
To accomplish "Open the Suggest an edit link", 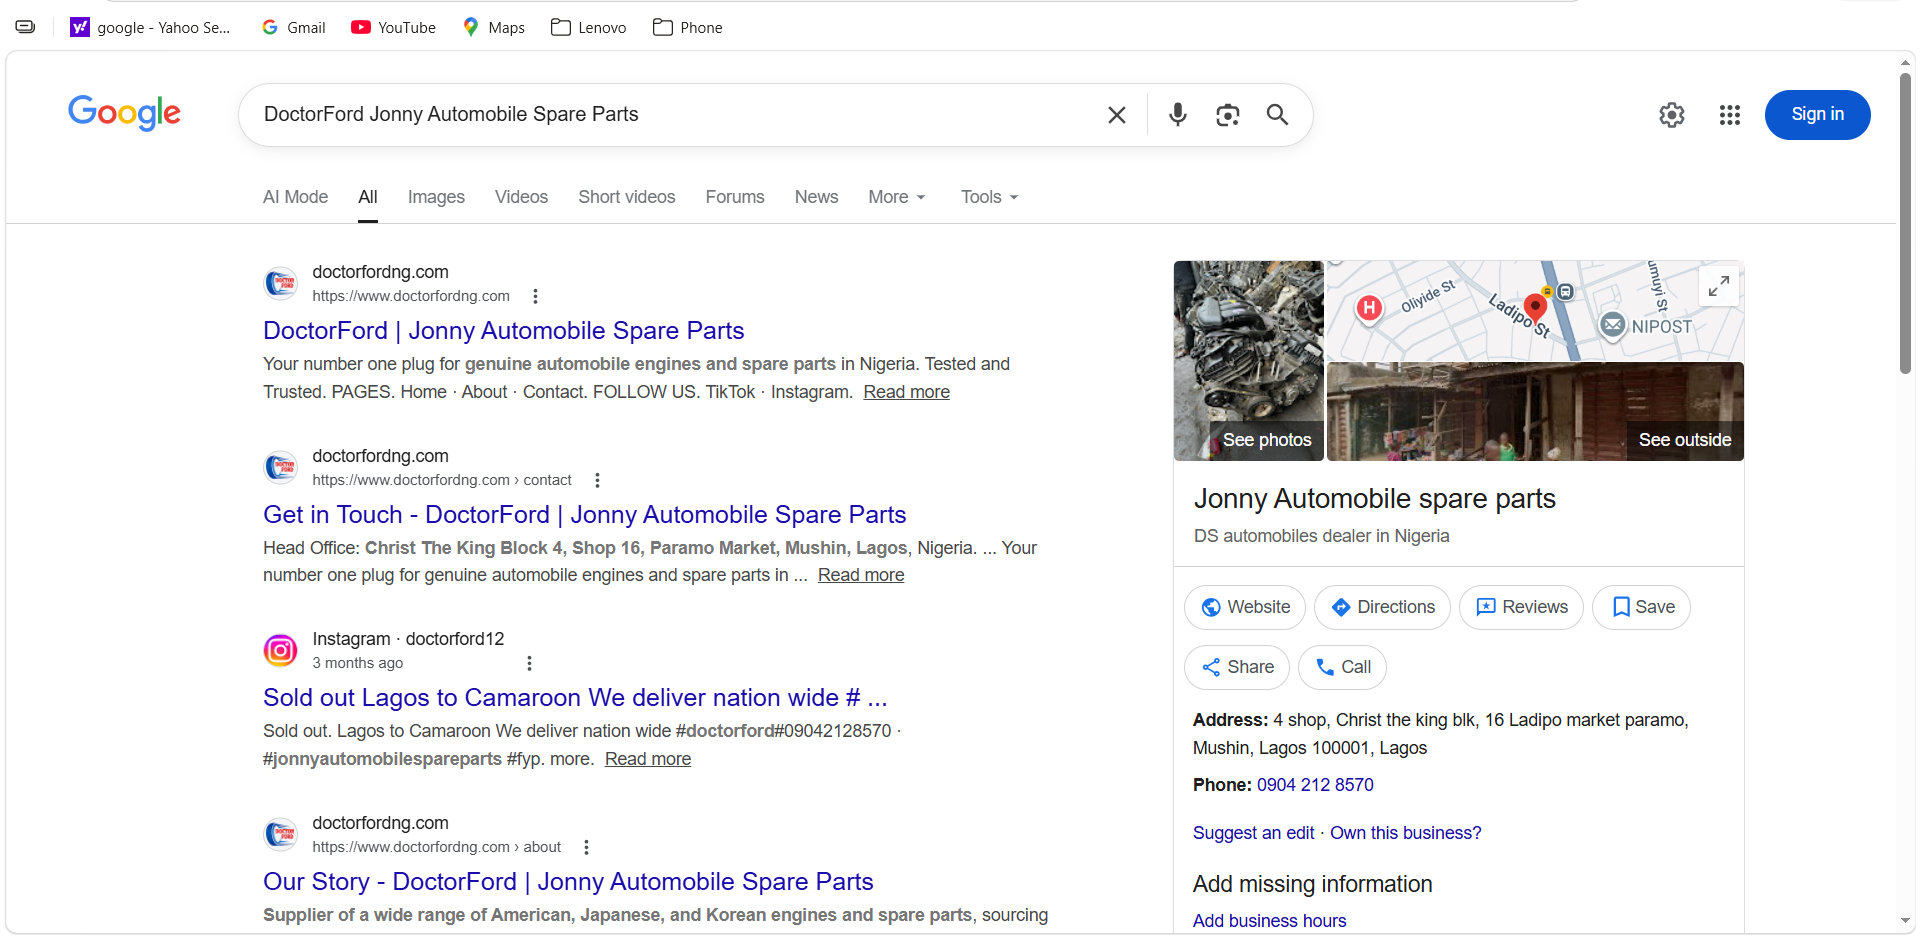I will (1253, 833).
